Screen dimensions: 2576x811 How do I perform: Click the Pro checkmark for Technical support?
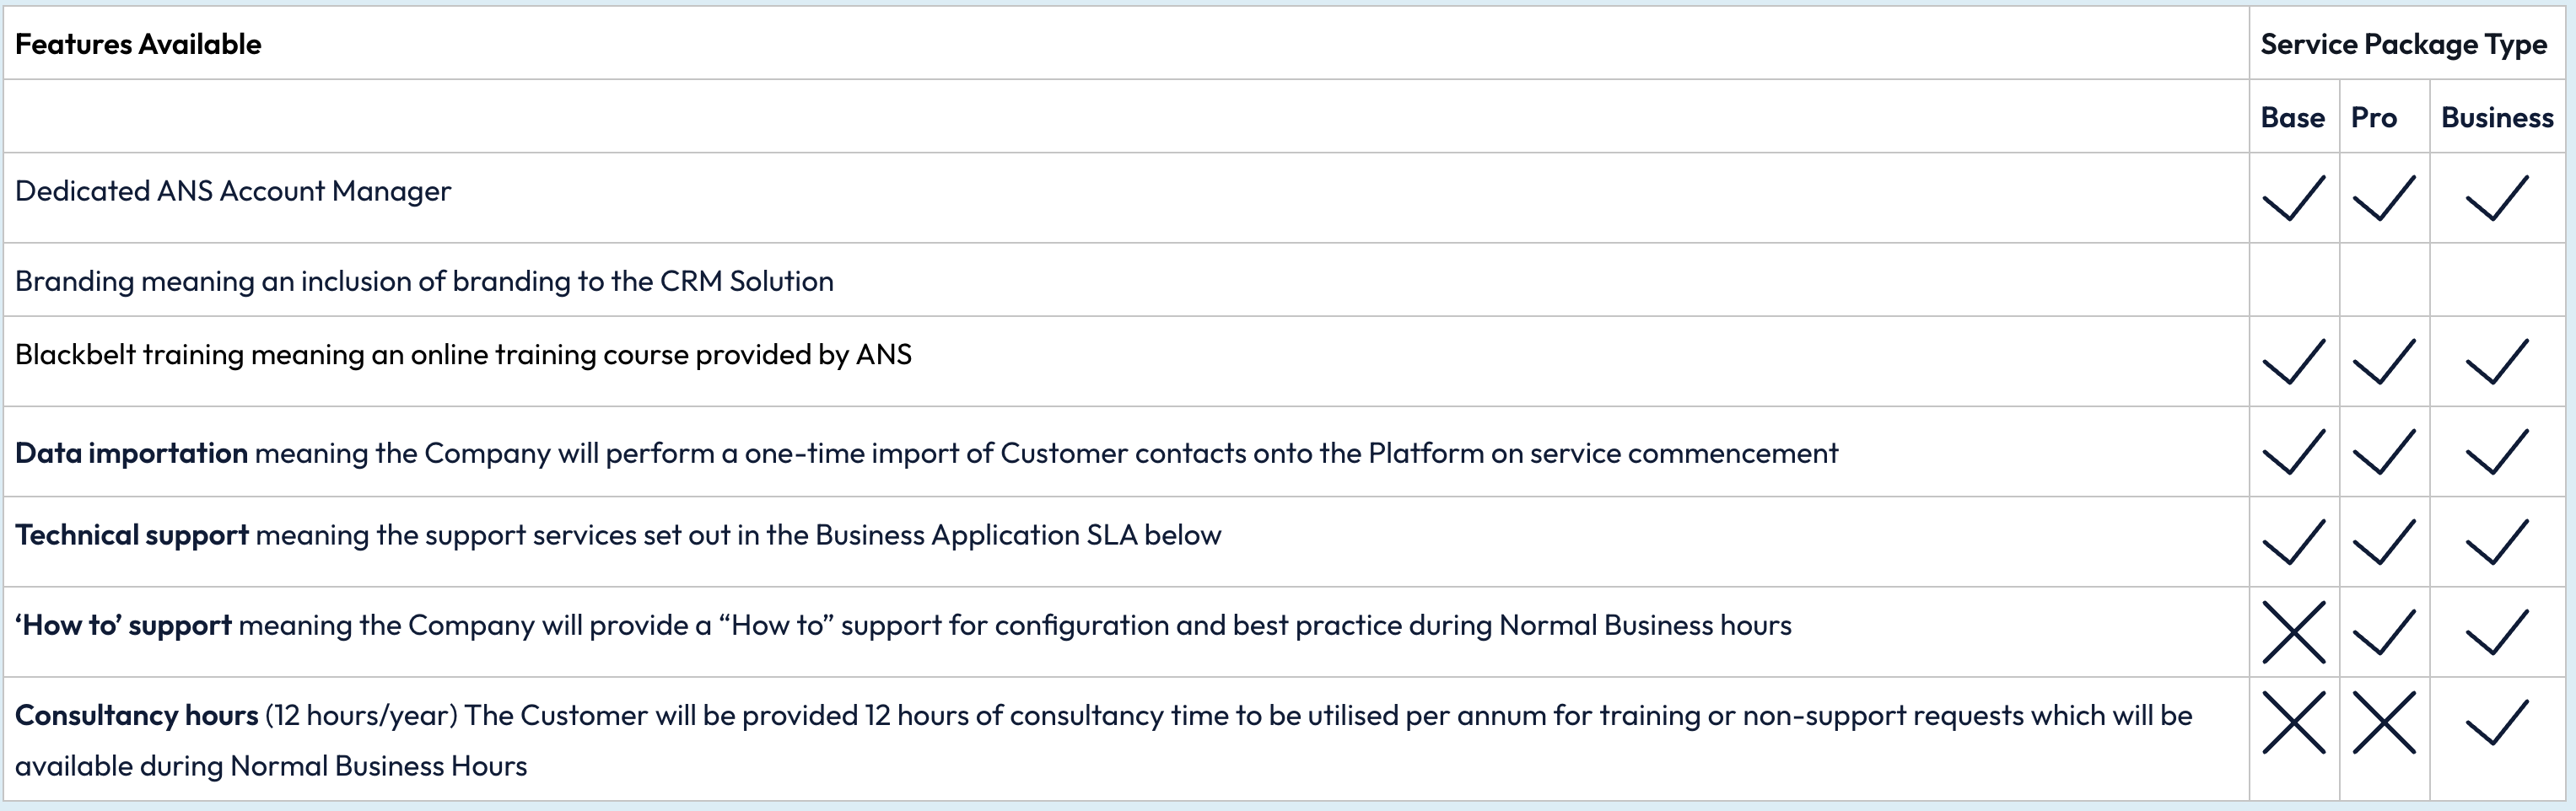(x=2384, y=542)
